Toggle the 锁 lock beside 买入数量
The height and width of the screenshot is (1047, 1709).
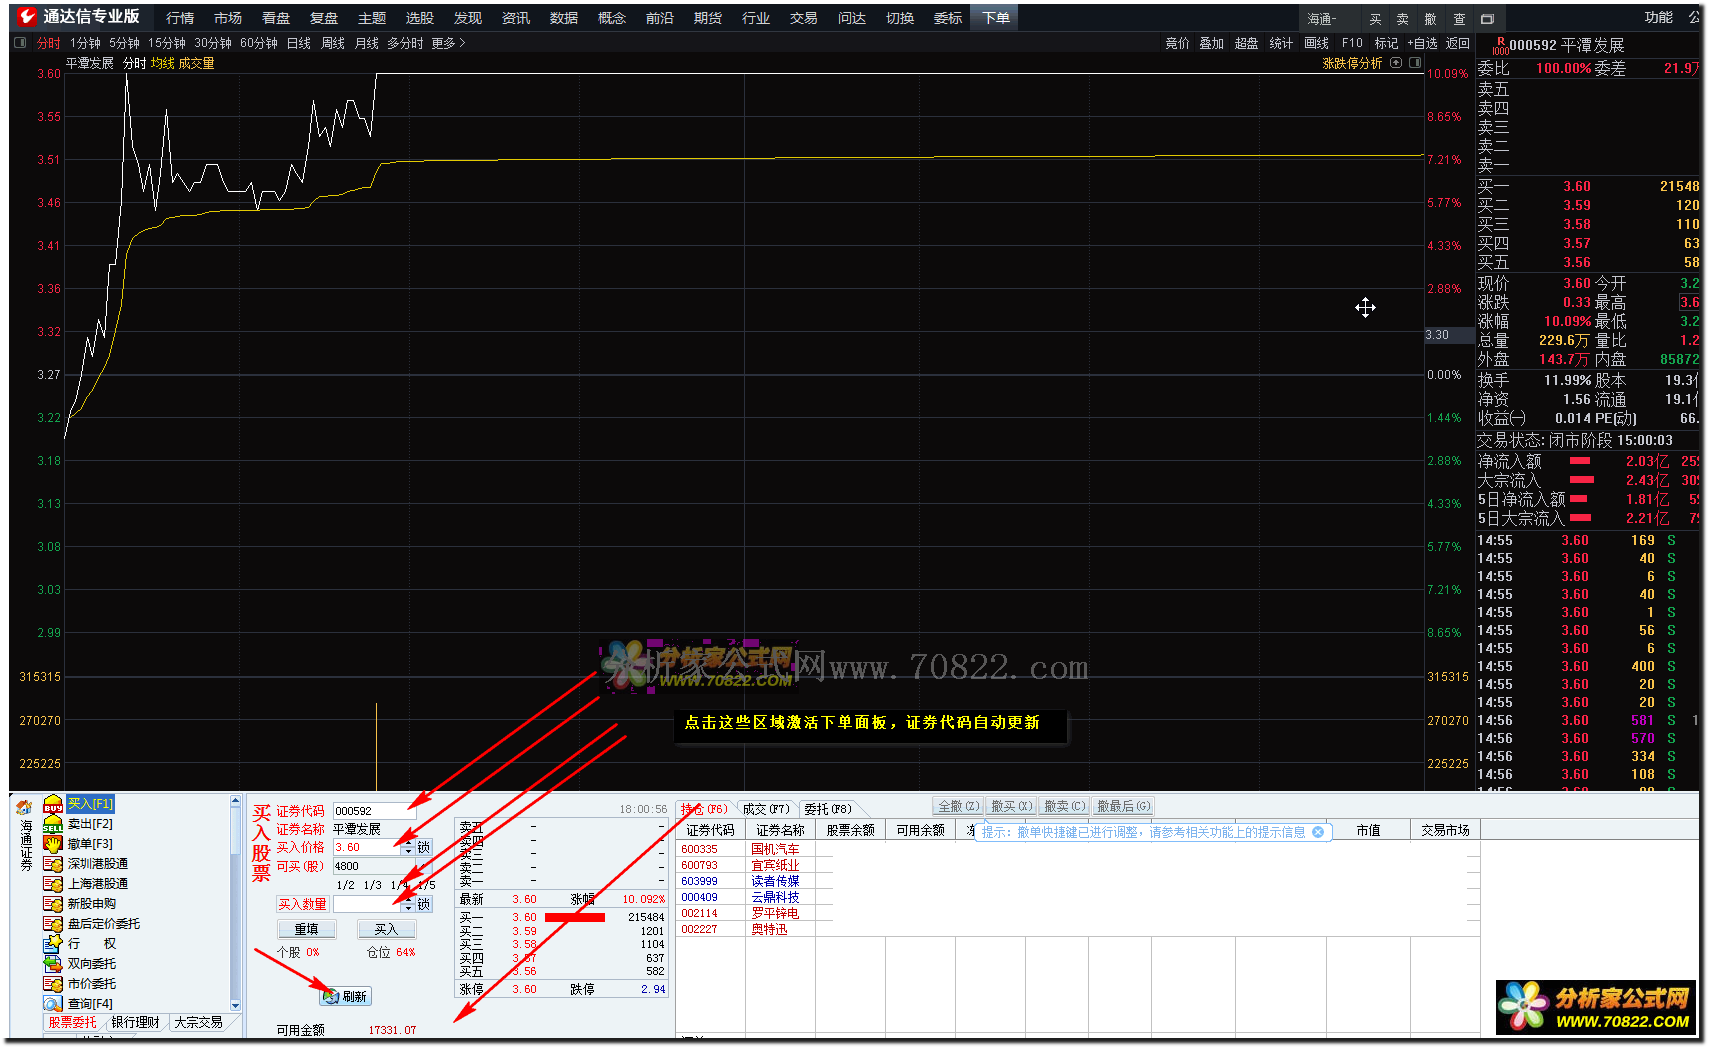point(424,904)
